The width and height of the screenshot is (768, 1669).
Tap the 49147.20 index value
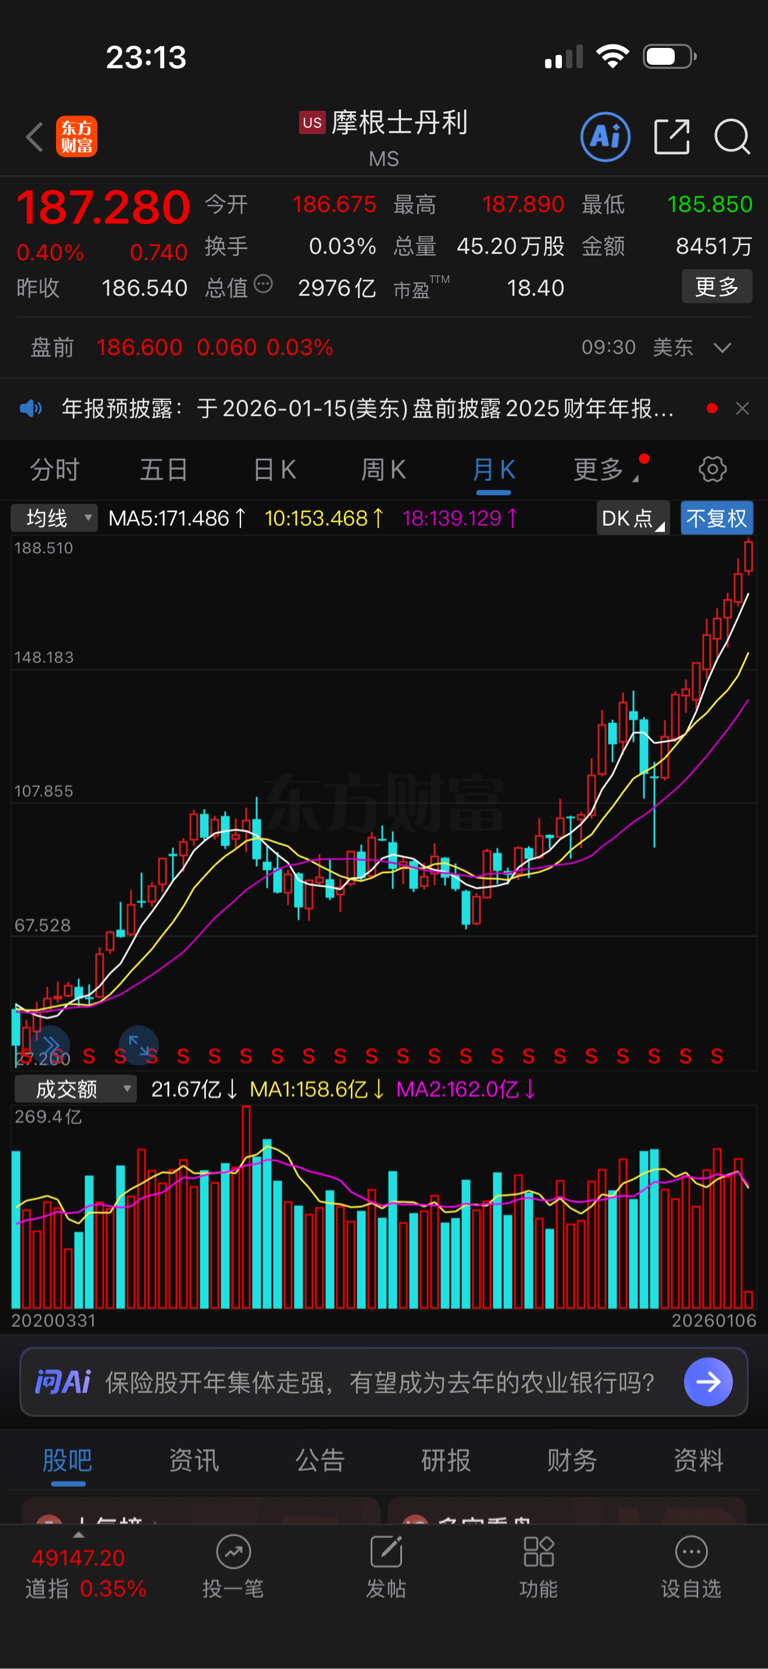pos(78,1558)
